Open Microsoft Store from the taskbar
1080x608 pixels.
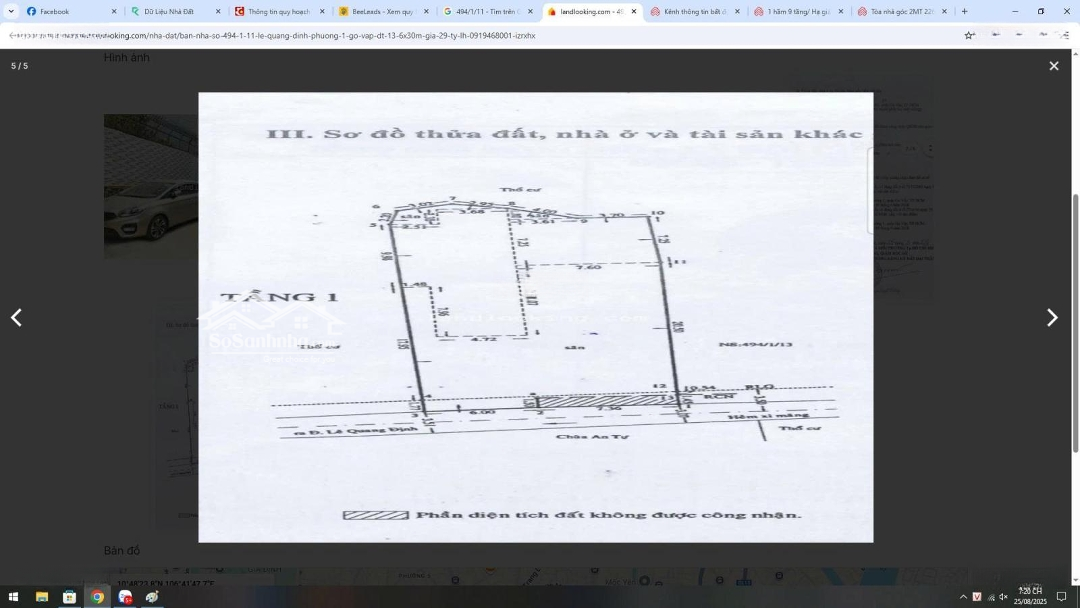69,597
